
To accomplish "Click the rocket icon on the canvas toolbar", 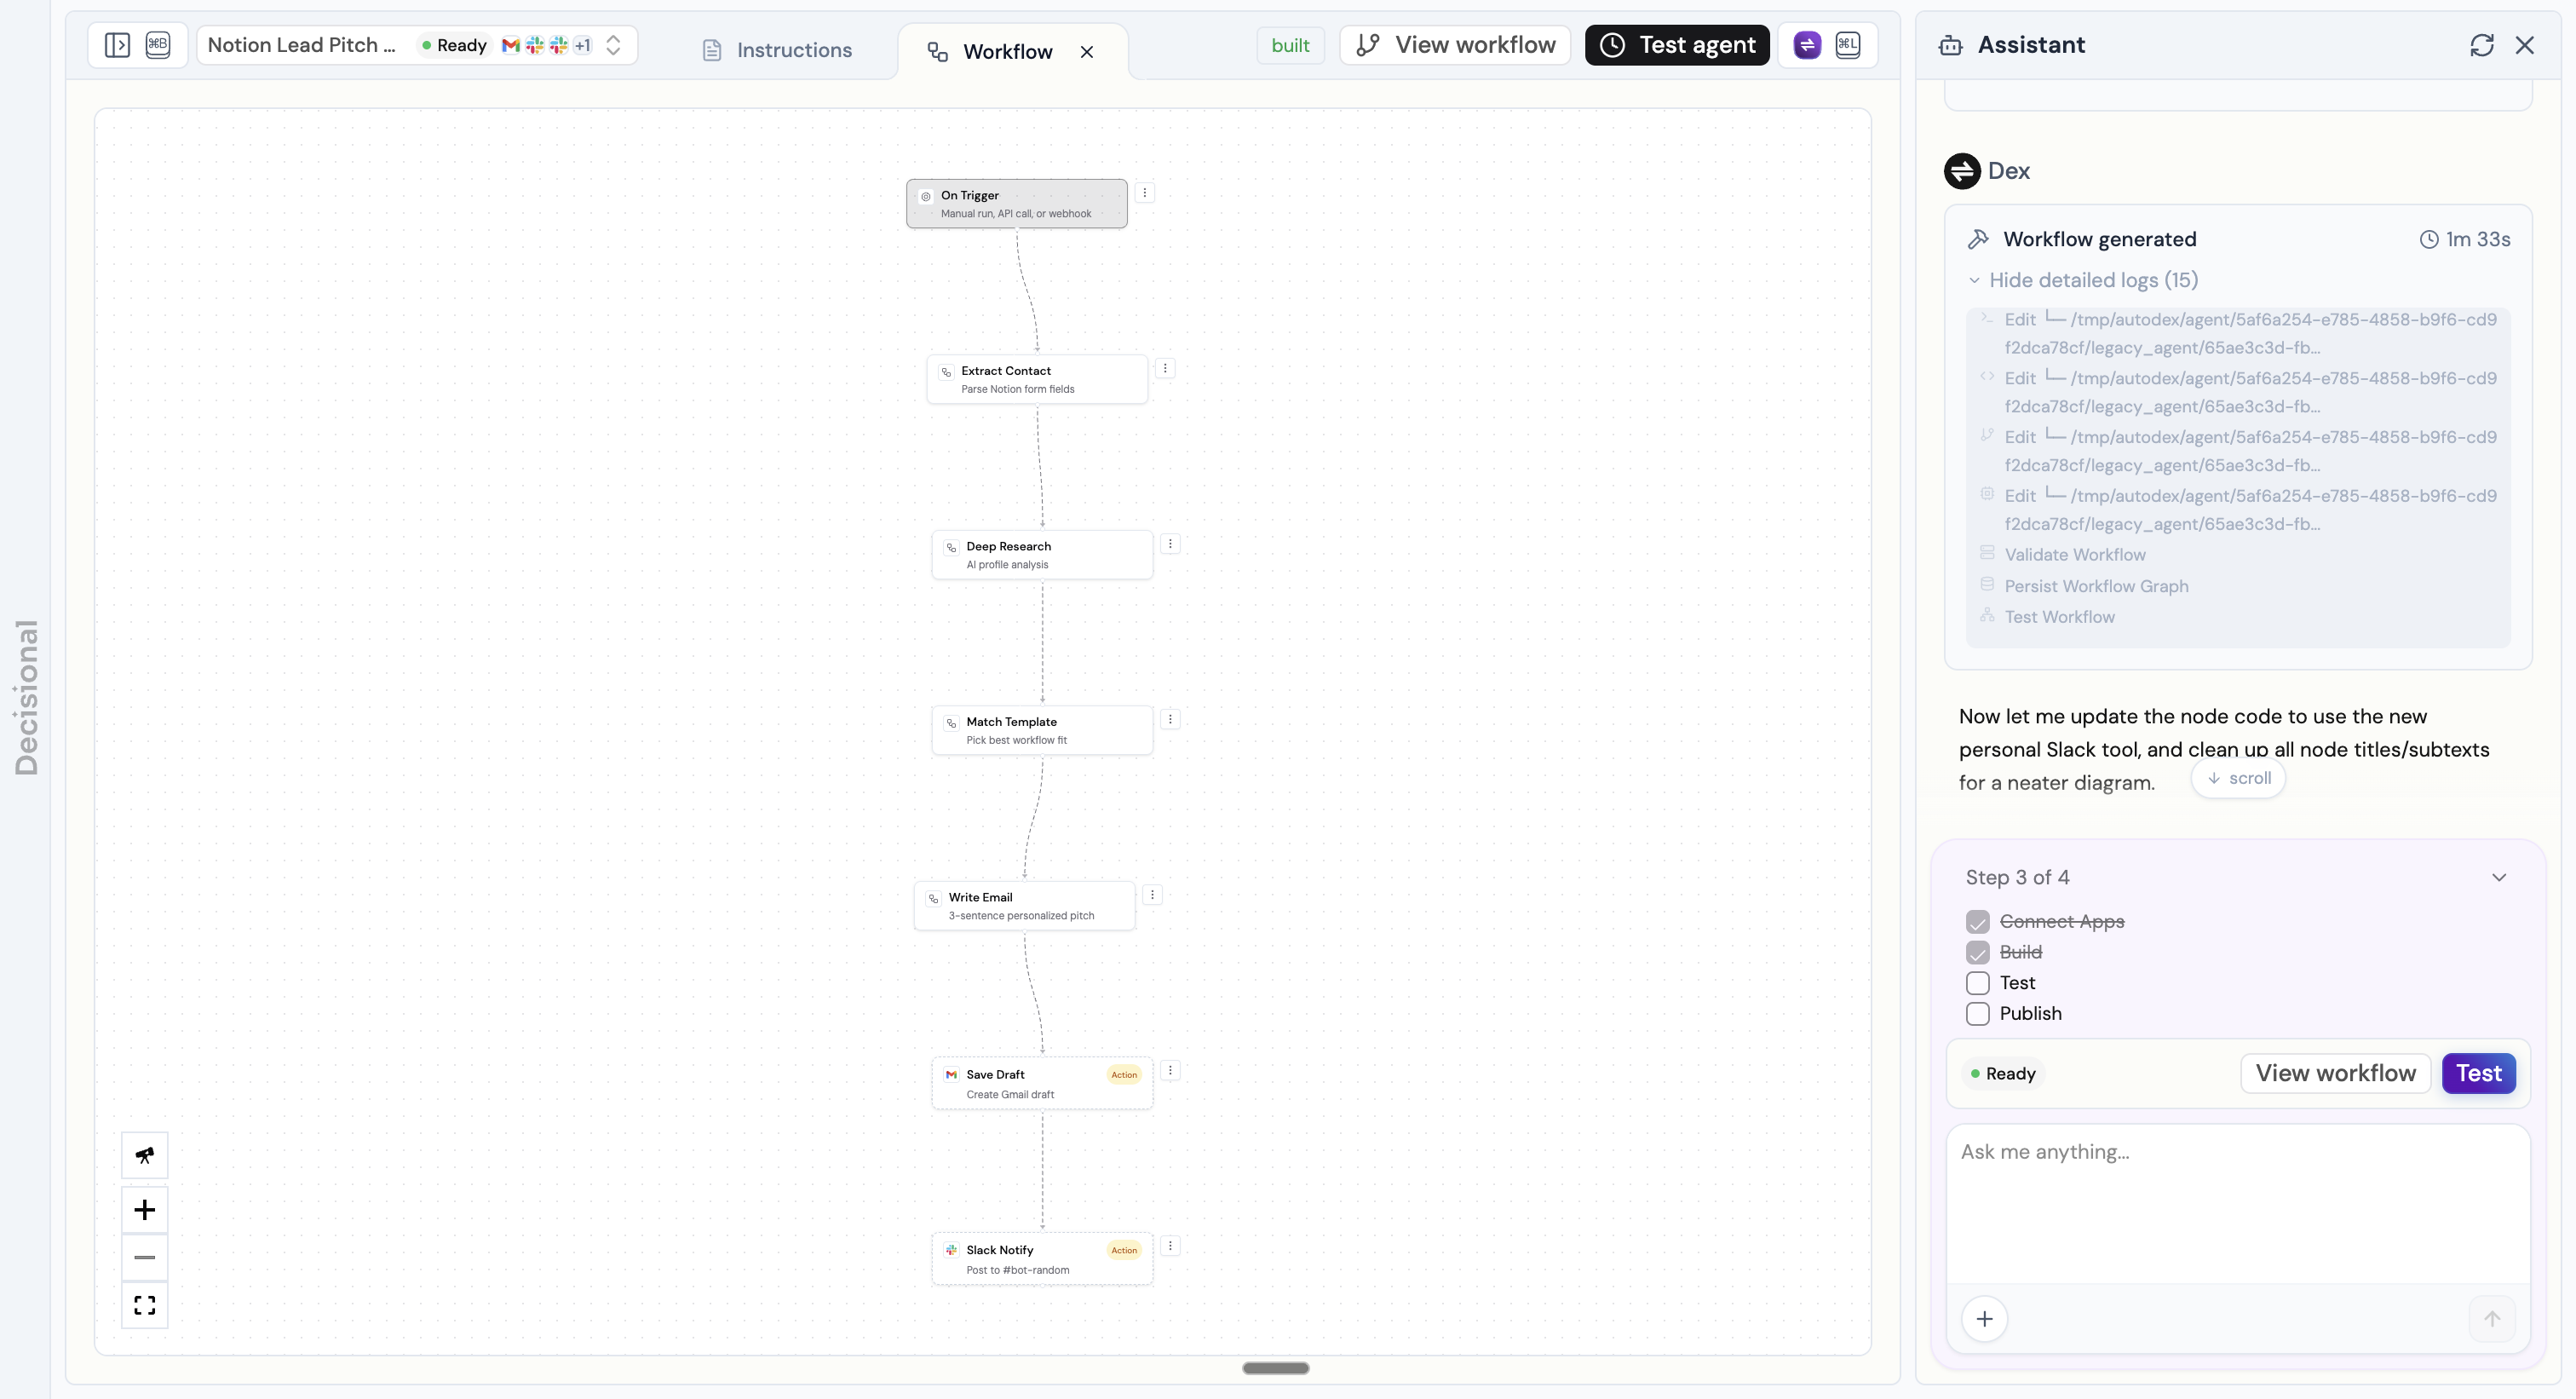I will (145, 1155).
